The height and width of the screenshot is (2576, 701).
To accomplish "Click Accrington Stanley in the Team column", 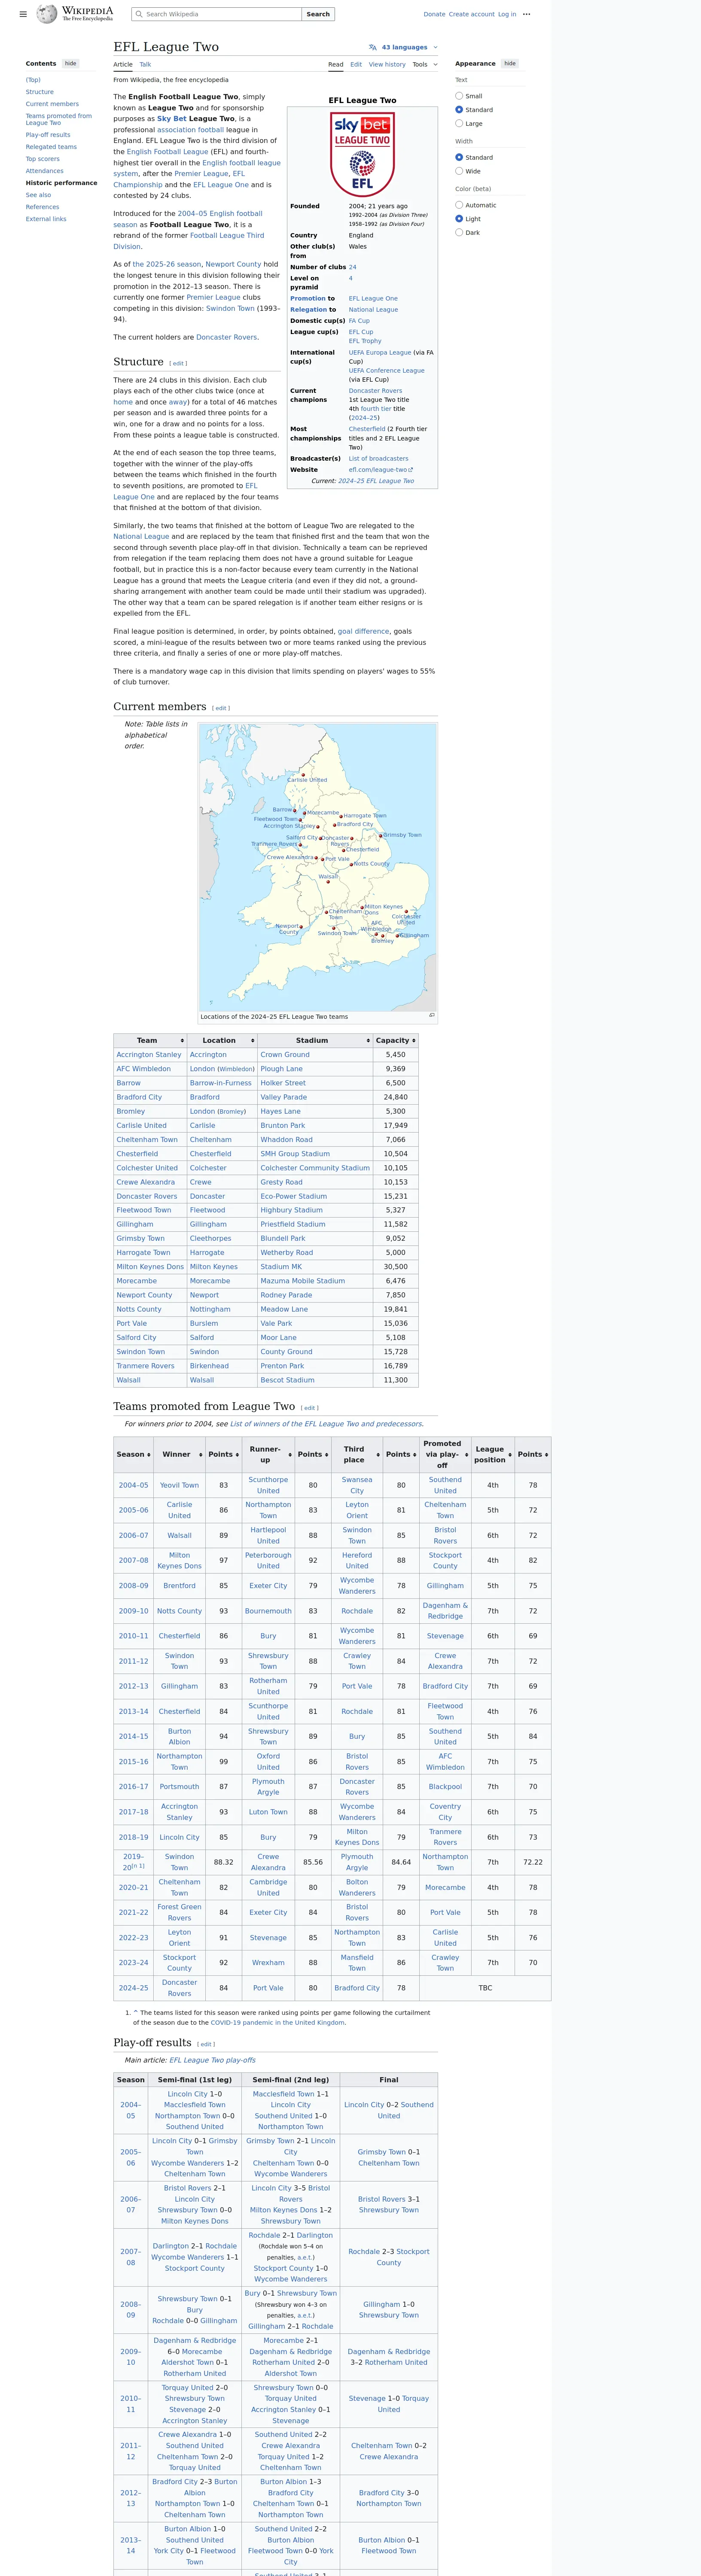I will coord(149,1055).
